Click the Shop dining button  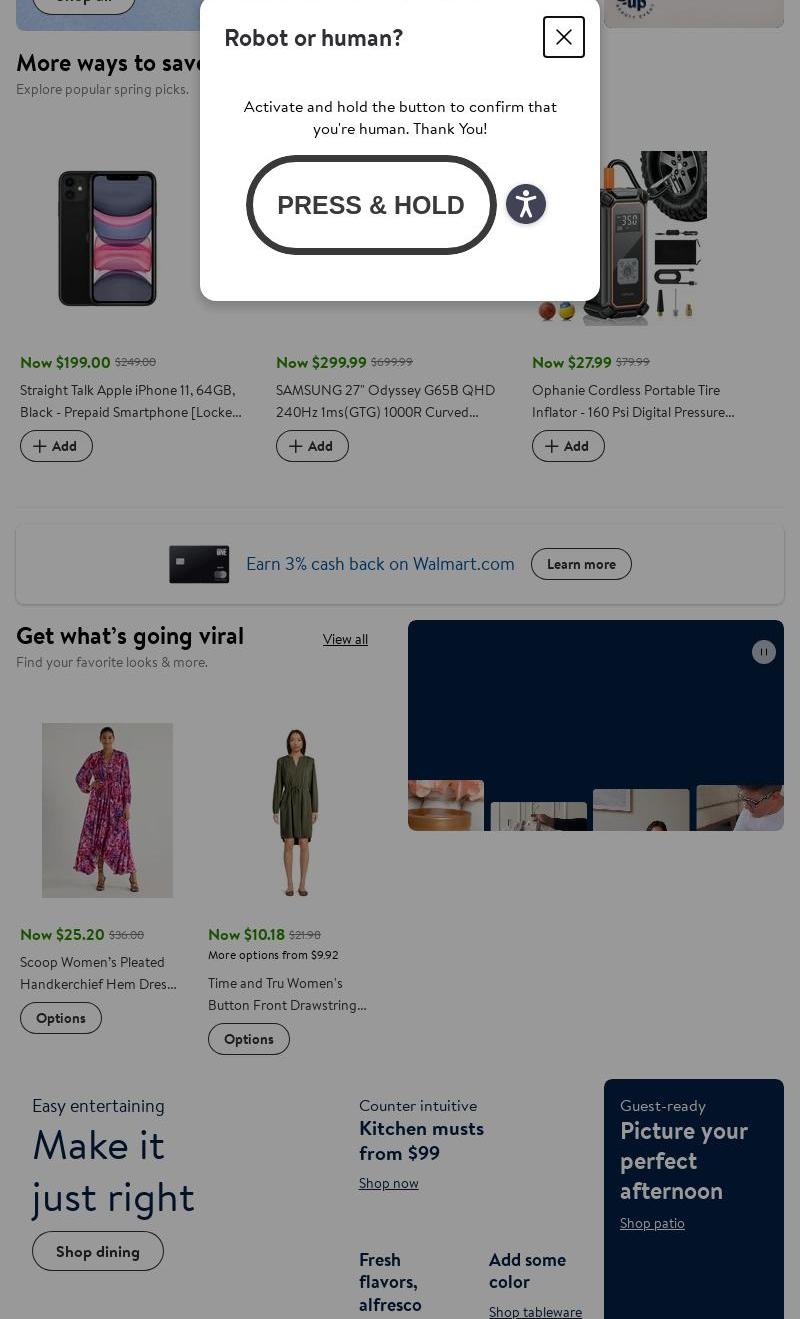[x=98, y=1251]
